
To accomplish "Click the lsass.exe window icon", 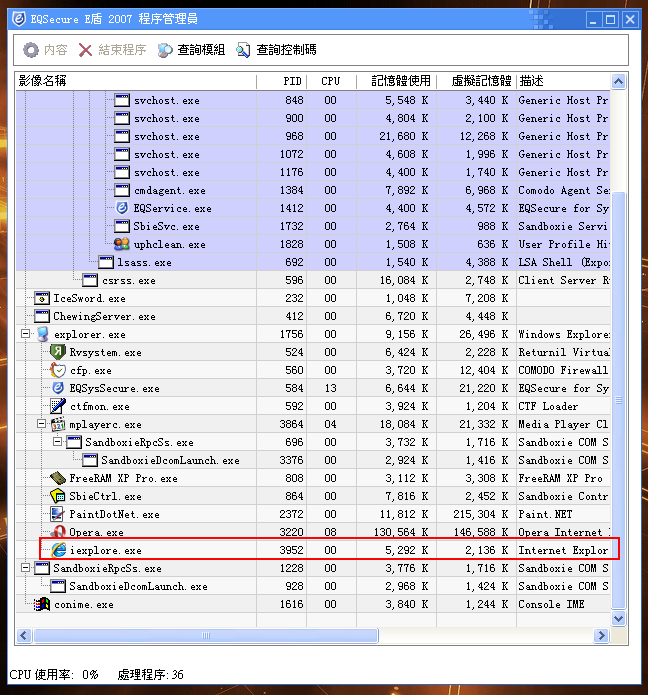I will pos(106,262).
